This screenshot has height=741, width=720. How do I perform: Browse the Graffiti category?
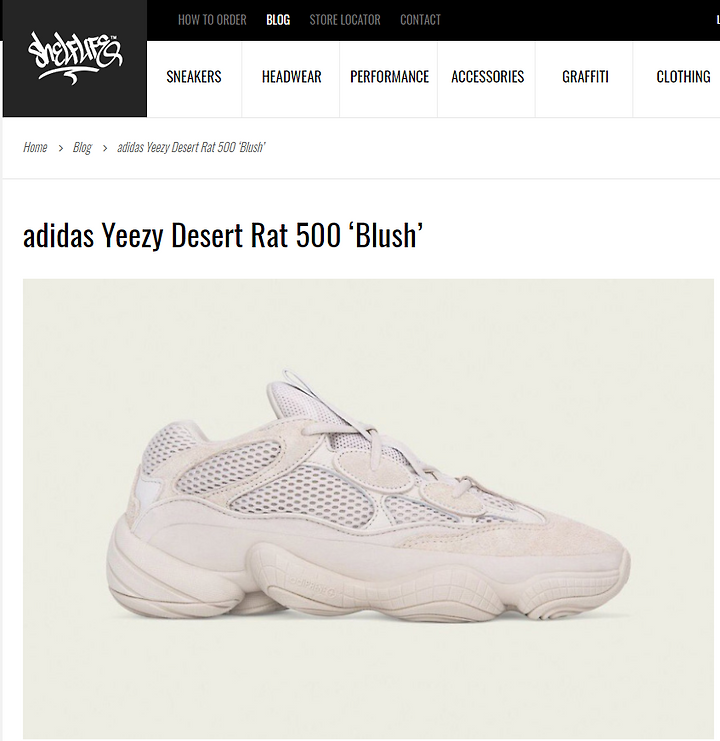[x=585, y=77]
